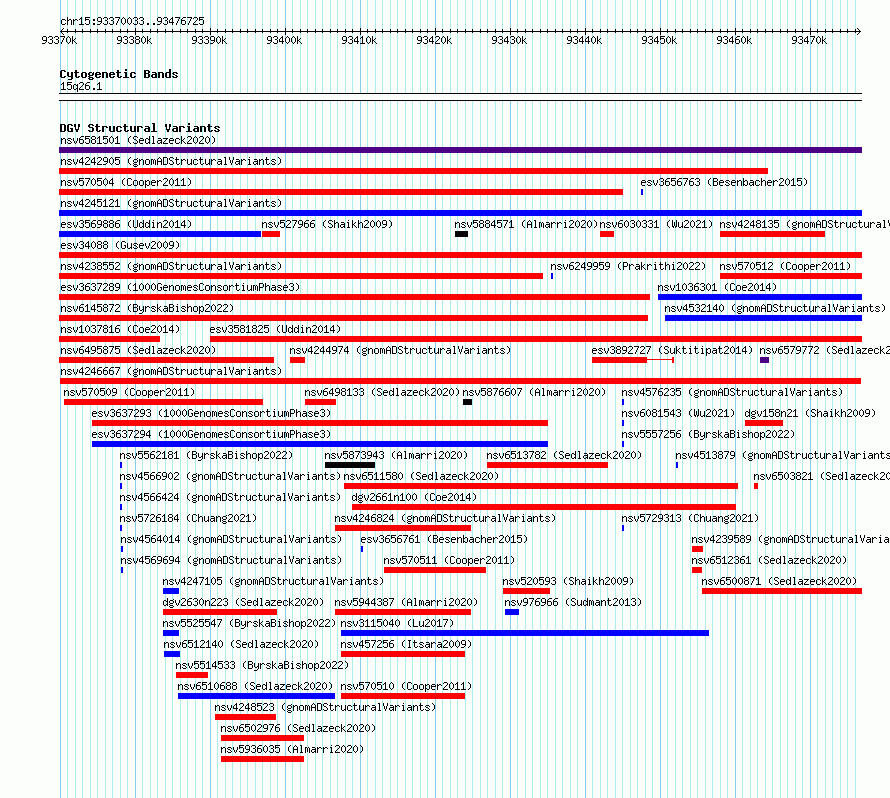Viewport: 890px width, 798px height.
Task: Open nsv6513782 (Sedlazeck2020) variant
Action: tap(564, 455)
